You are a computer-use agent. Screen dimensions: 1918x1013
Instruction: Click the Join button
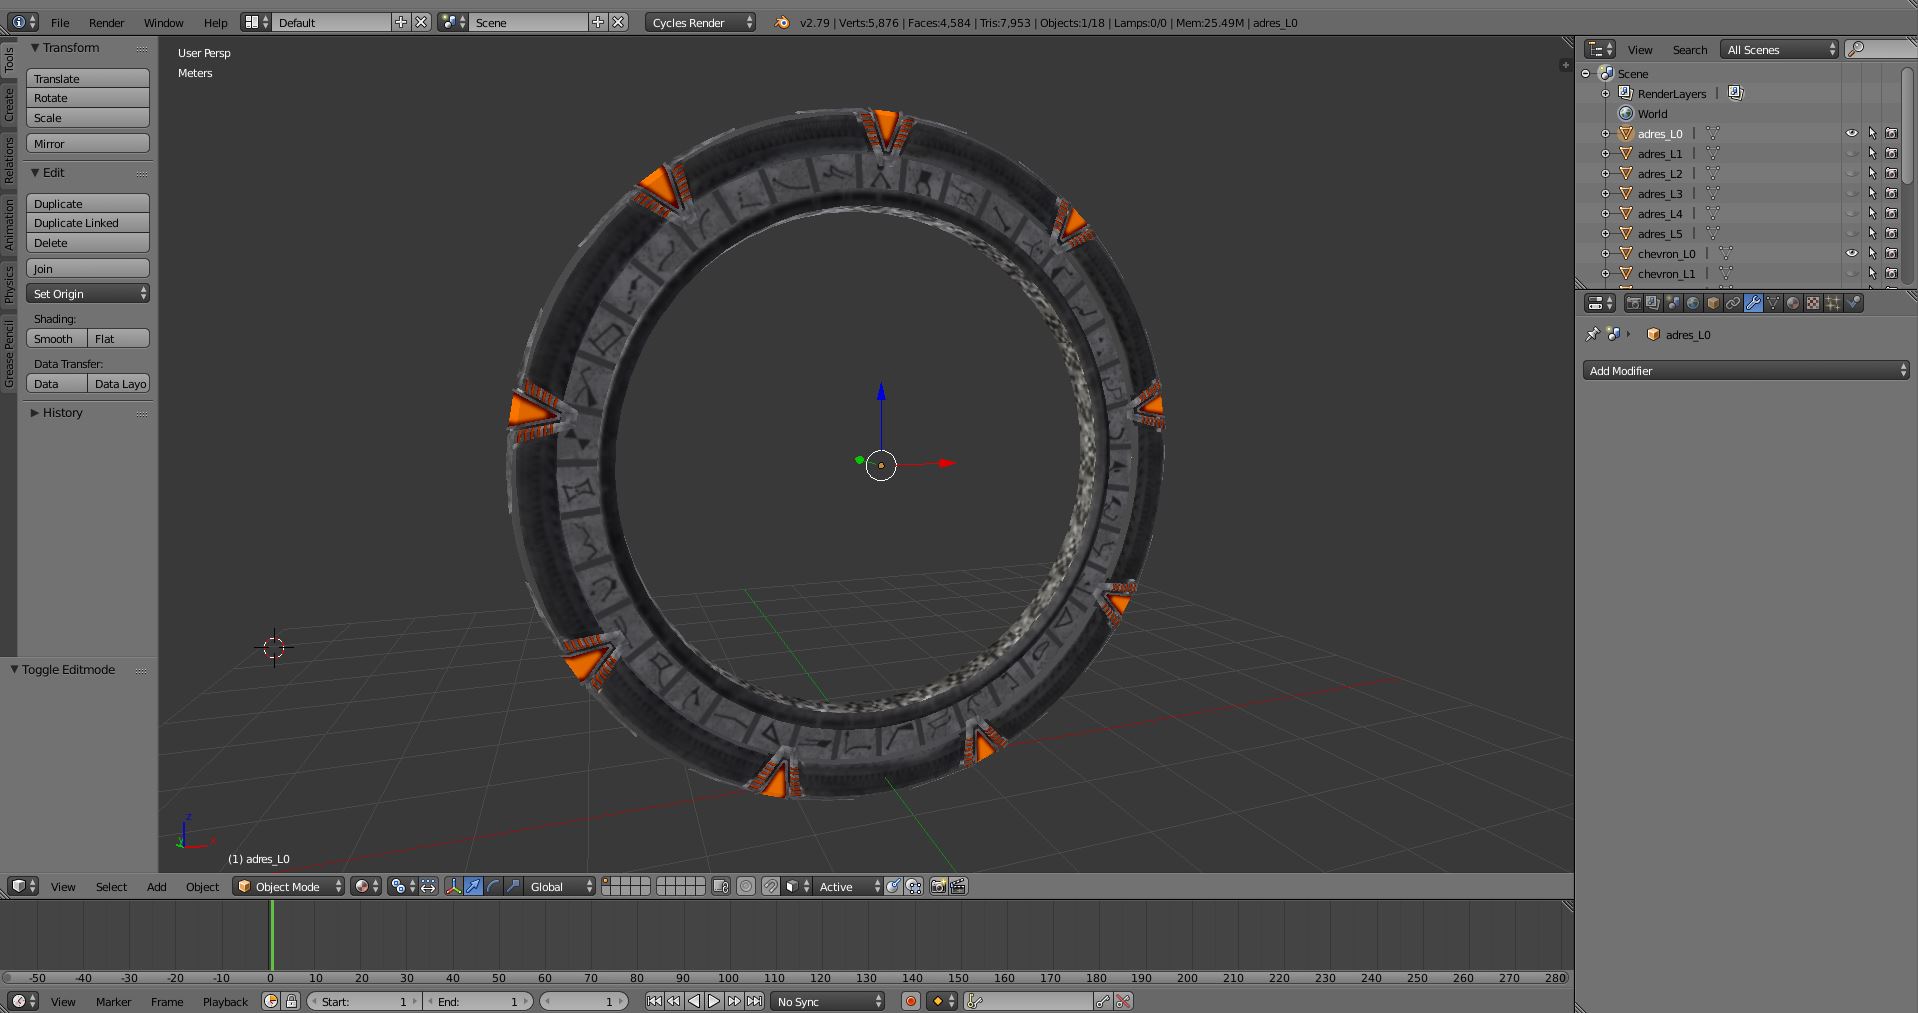(88, 268)
